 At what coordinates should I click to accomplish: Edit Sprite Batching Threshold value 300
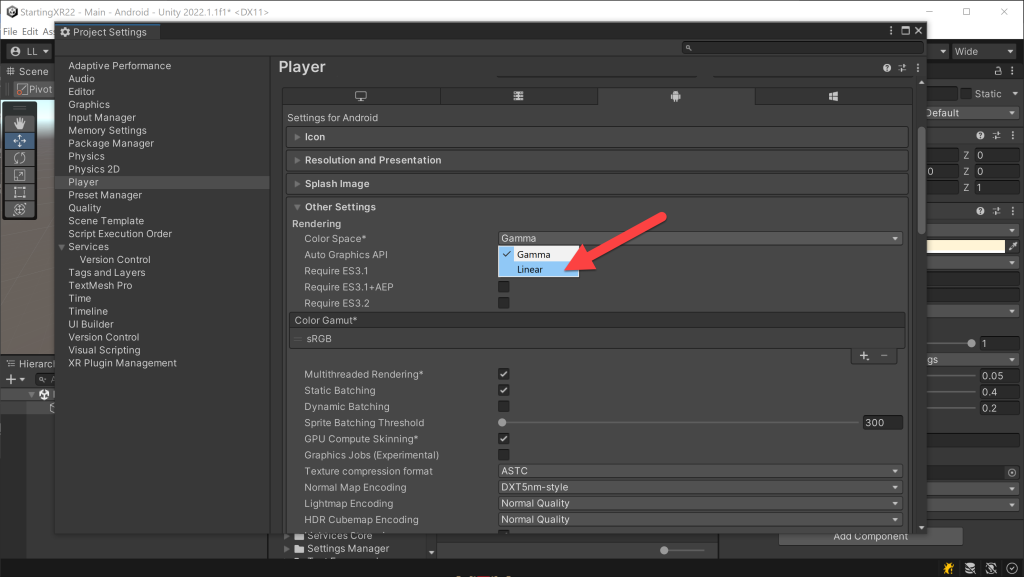(883, 423)
